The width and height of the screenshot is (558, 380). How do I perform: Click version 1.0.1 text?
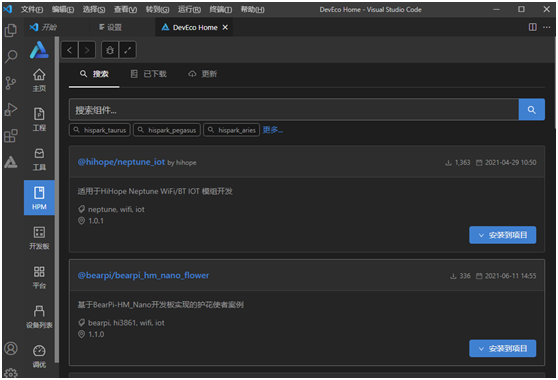(96, 221)
